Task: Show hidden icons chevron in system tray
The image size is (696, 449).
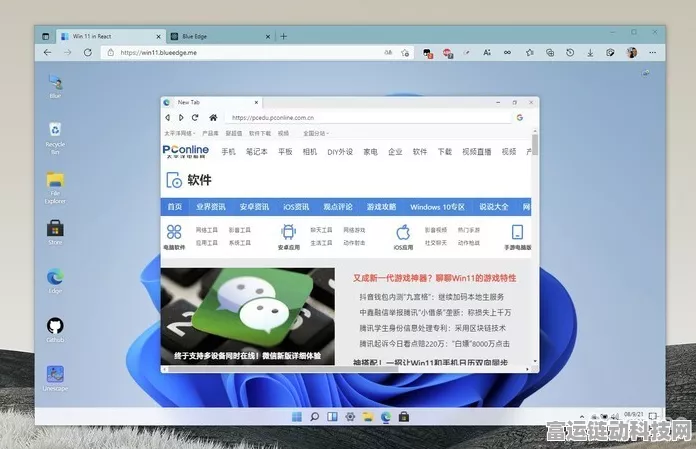Action: click(x=582, y=417)
